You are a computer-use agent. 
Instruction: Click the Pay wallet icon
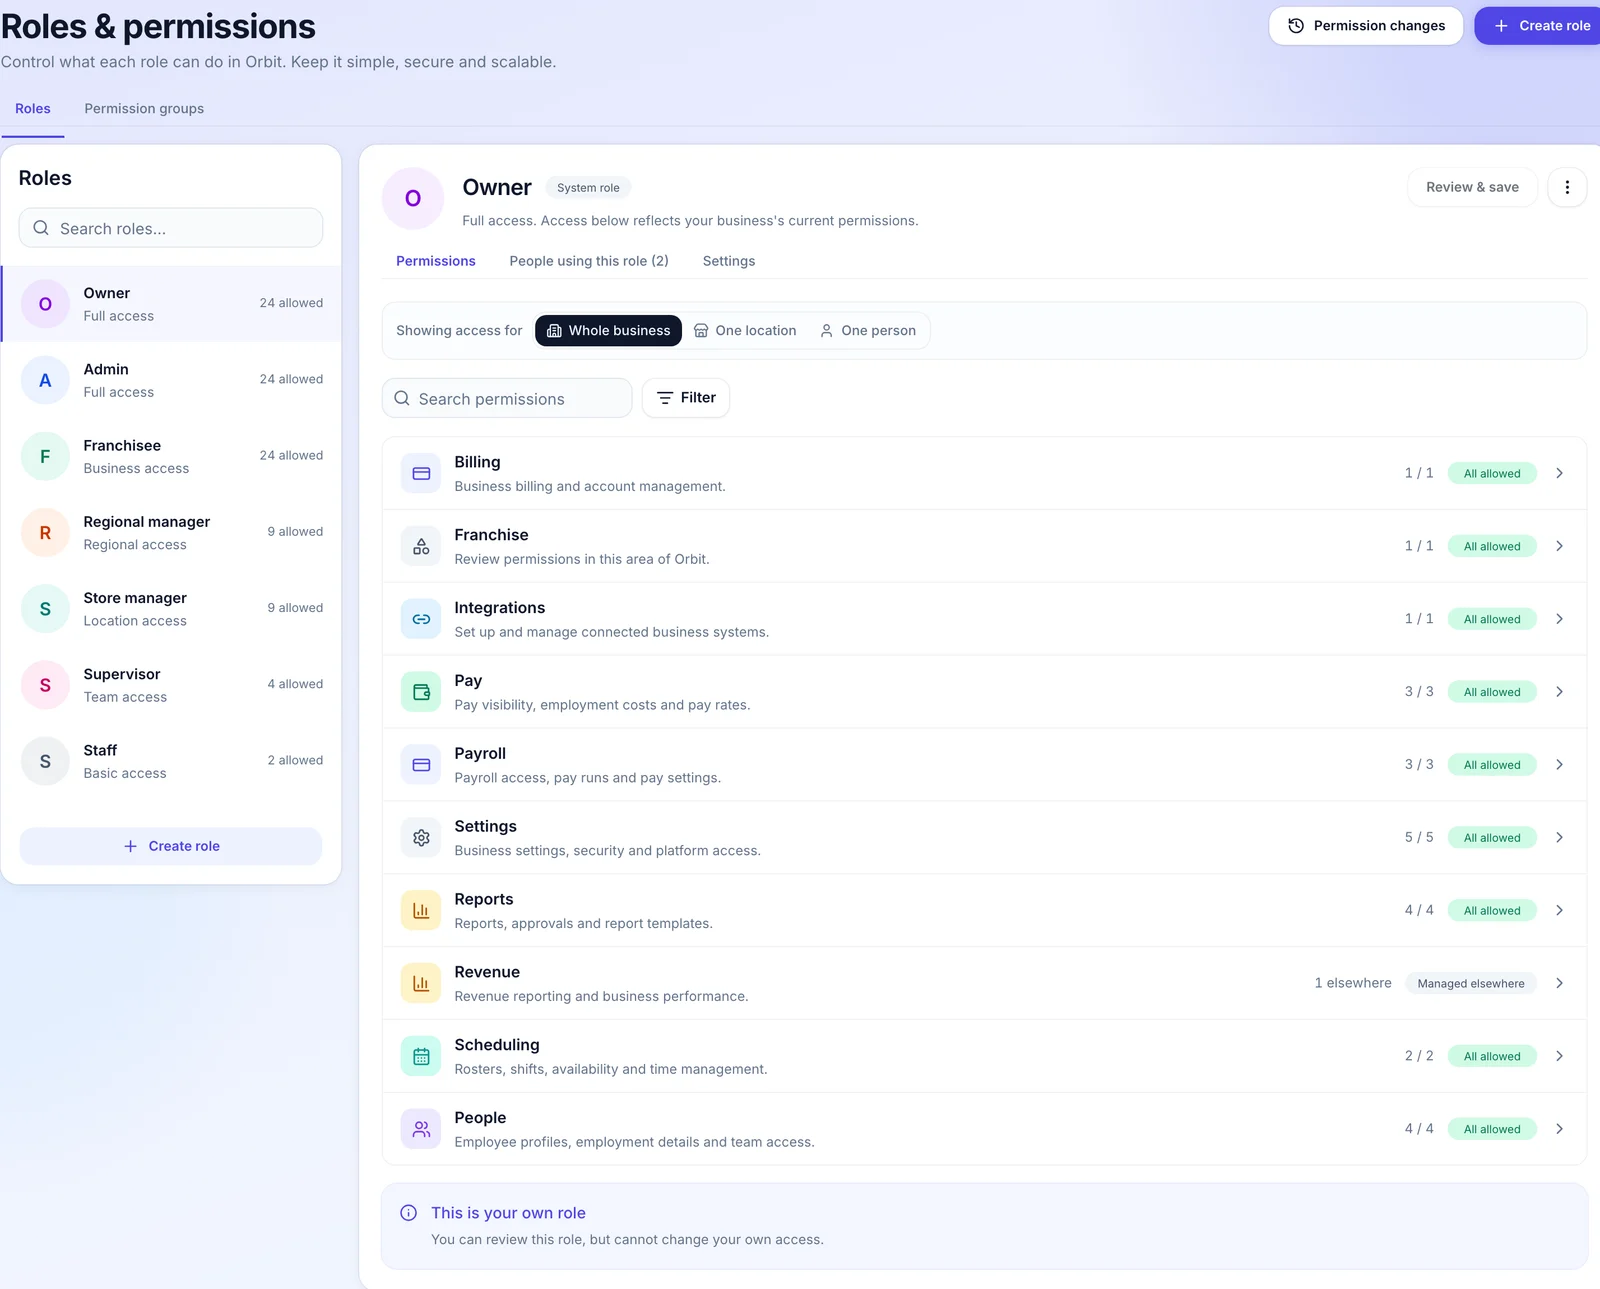point(421,692)
